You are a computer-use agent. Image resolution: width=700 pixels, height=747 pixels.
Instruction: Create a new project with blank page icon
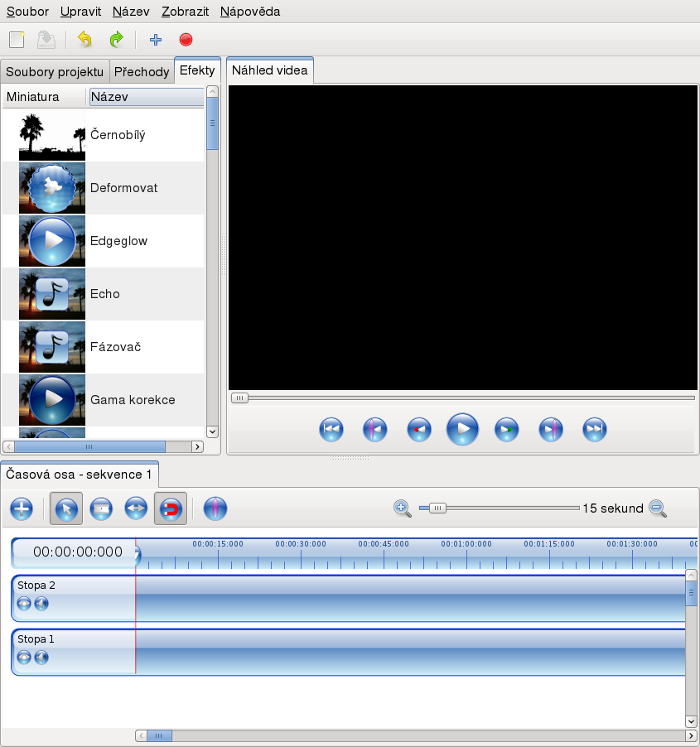[17, 40]
